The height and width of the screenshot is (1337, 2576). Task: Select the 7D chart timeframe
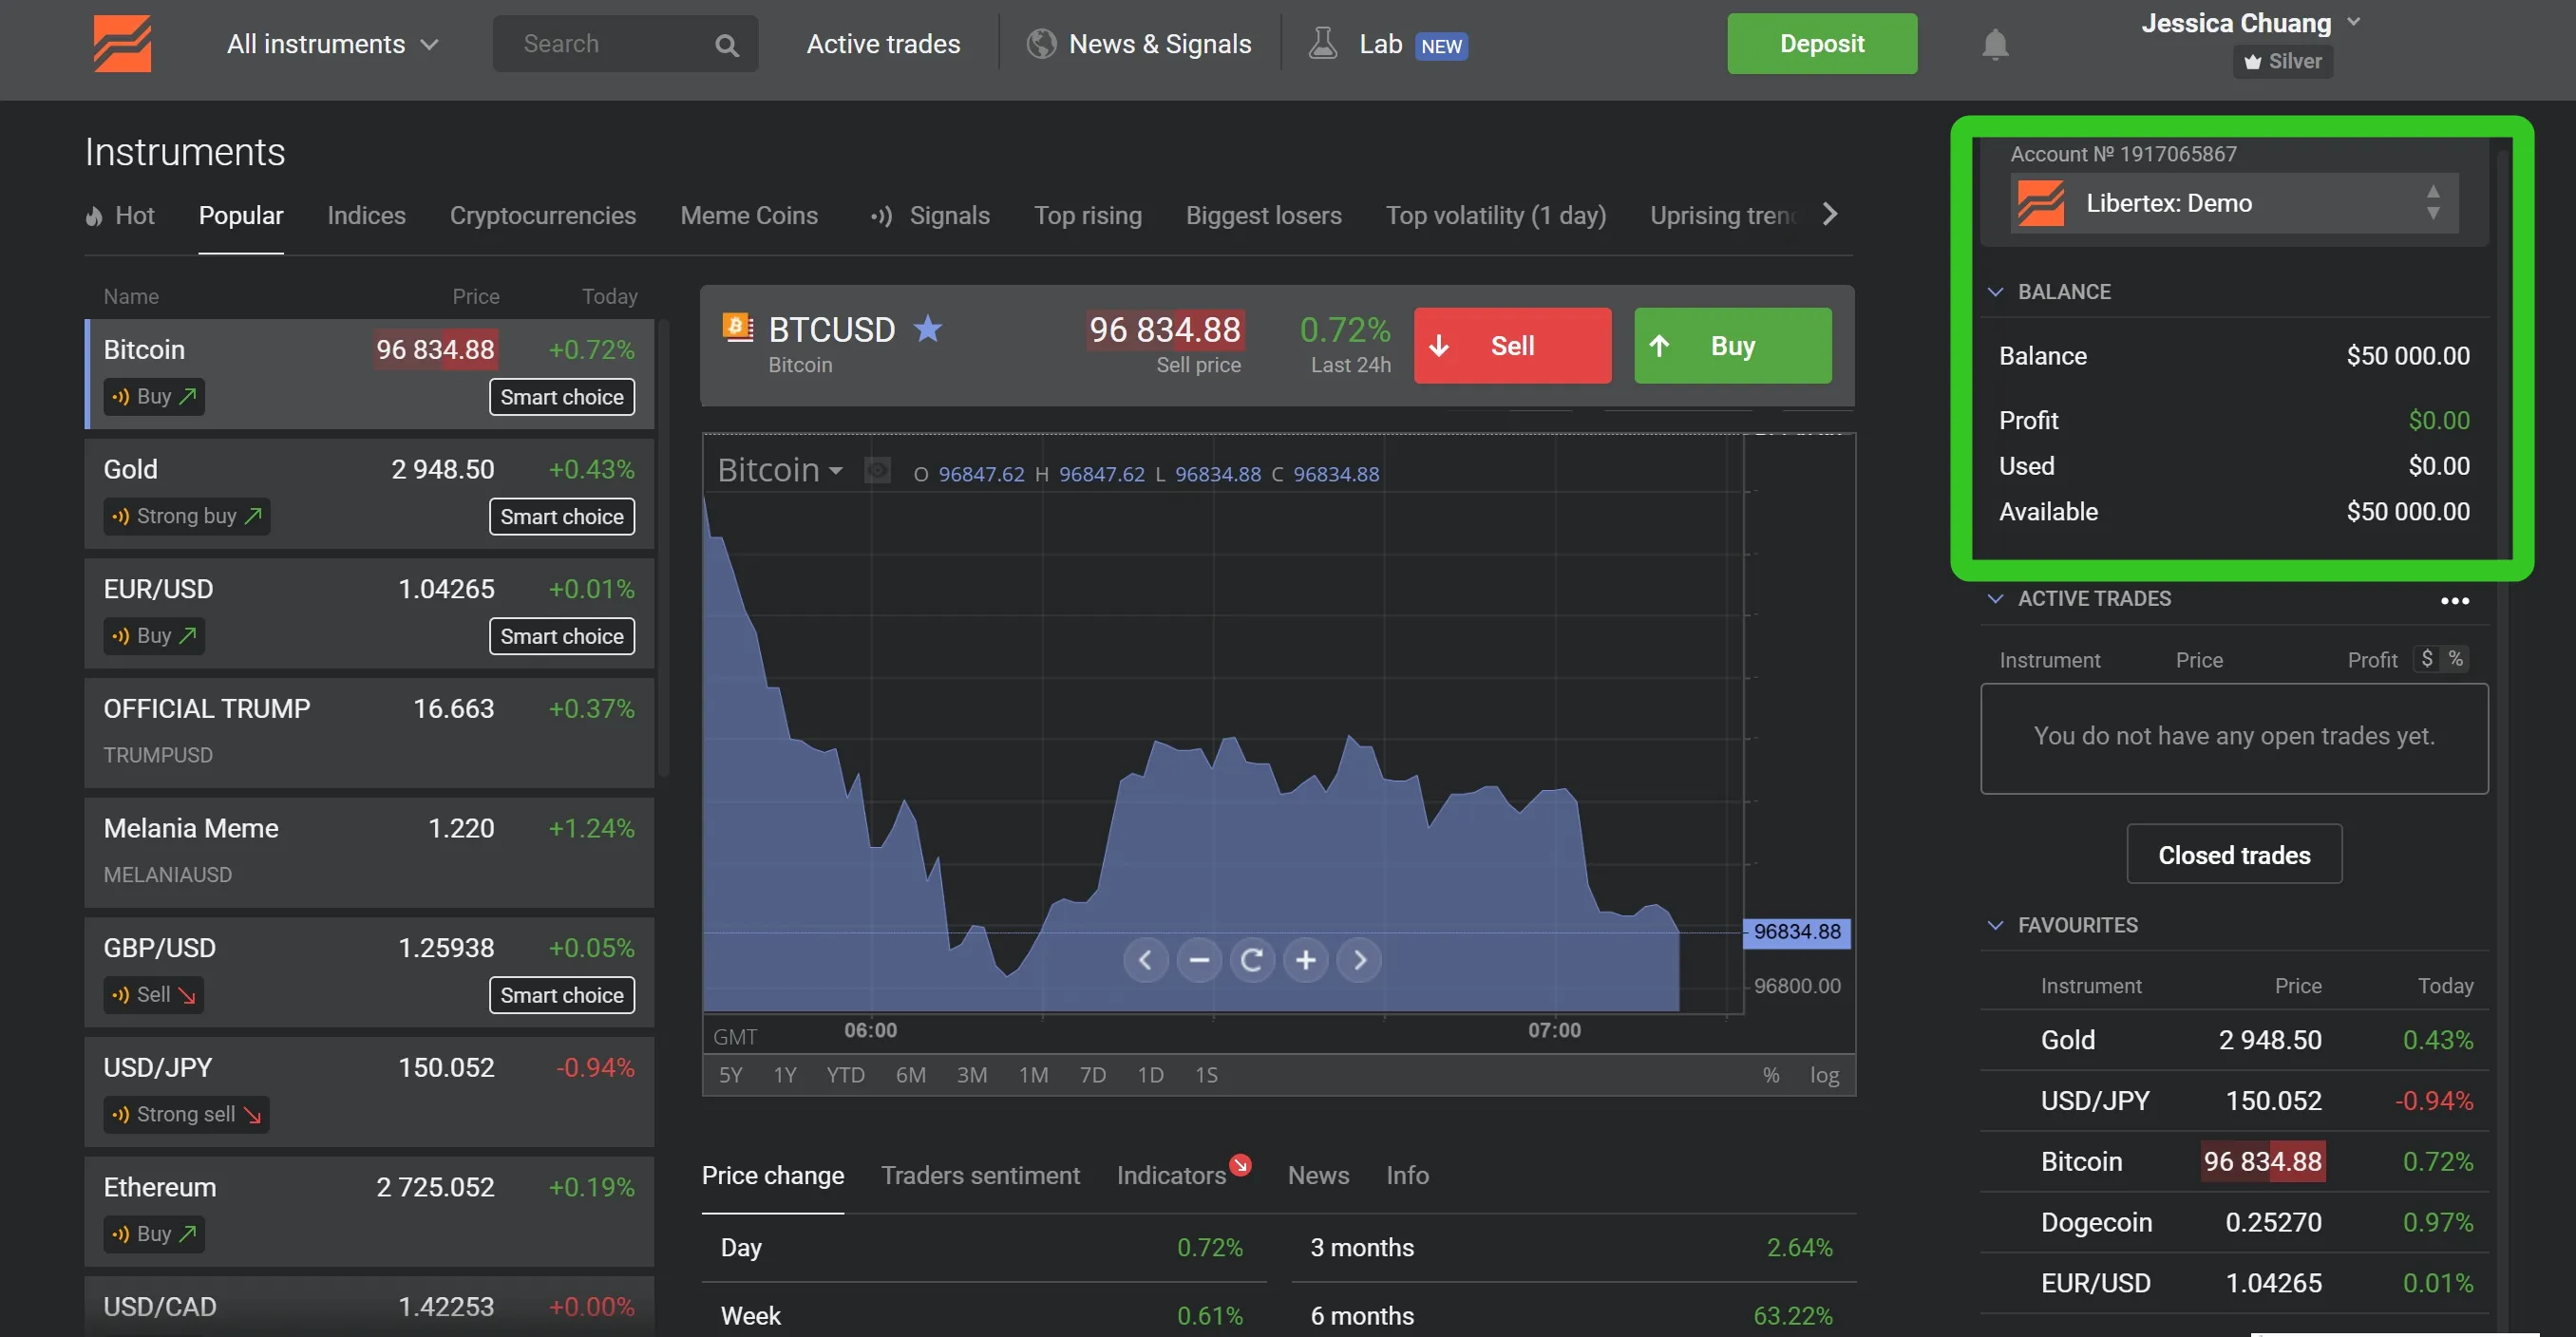click(x=1092, y=1075)
